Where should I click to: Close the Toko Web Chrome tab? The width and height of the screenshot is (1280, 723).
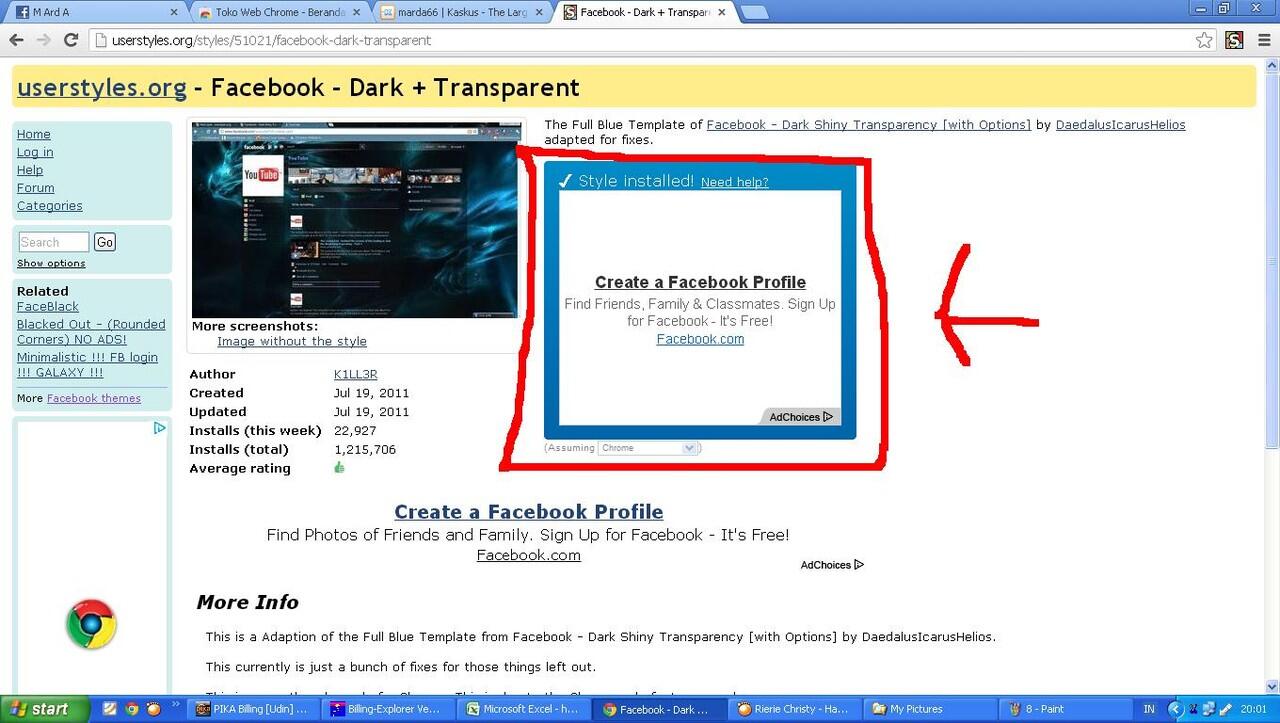click(x=358, y=12)
